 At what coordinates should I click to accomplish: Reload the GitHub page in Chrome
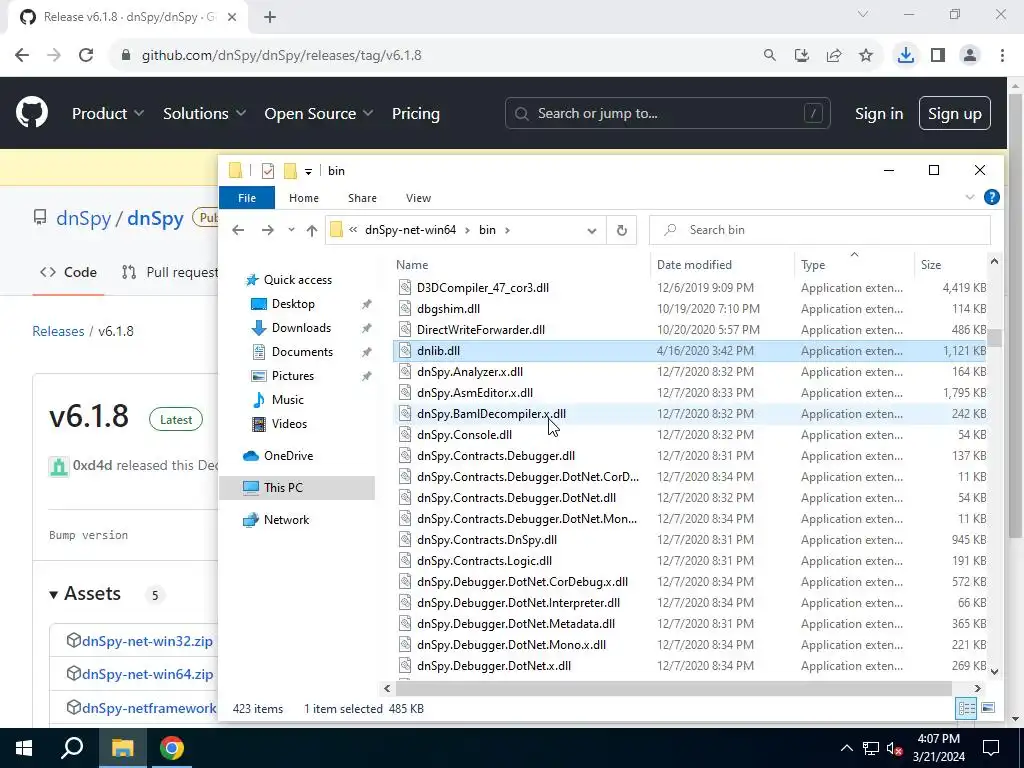[x=86, y=56]
